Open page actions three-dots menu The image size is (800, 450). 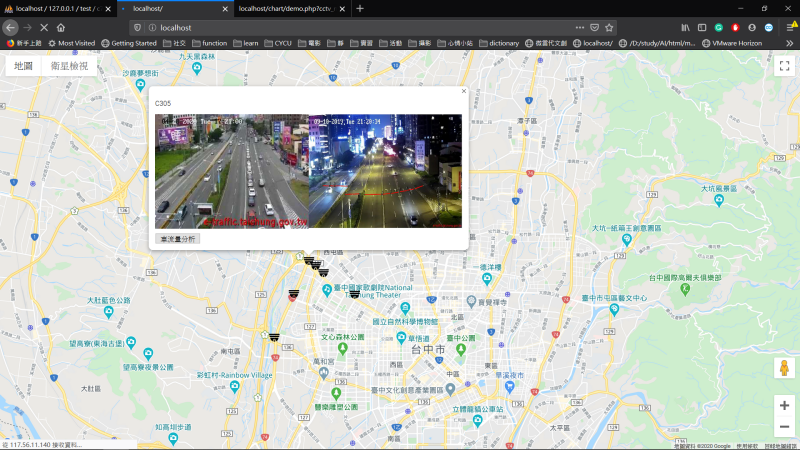(580, 28)
